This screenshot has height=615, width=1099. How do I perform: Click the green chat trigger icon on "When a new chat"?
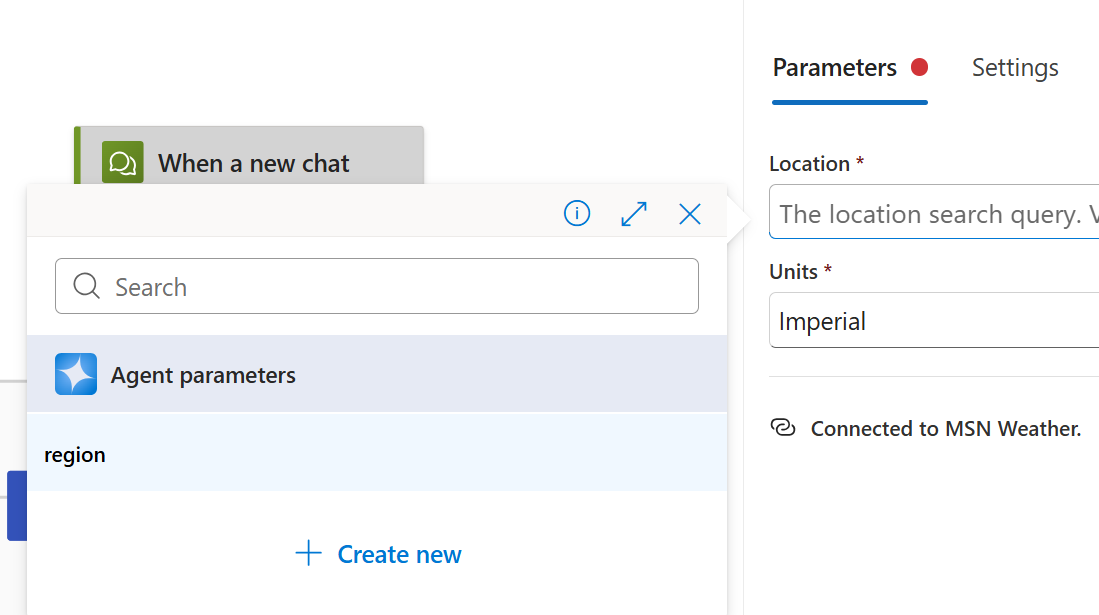(x=122, y=162)
